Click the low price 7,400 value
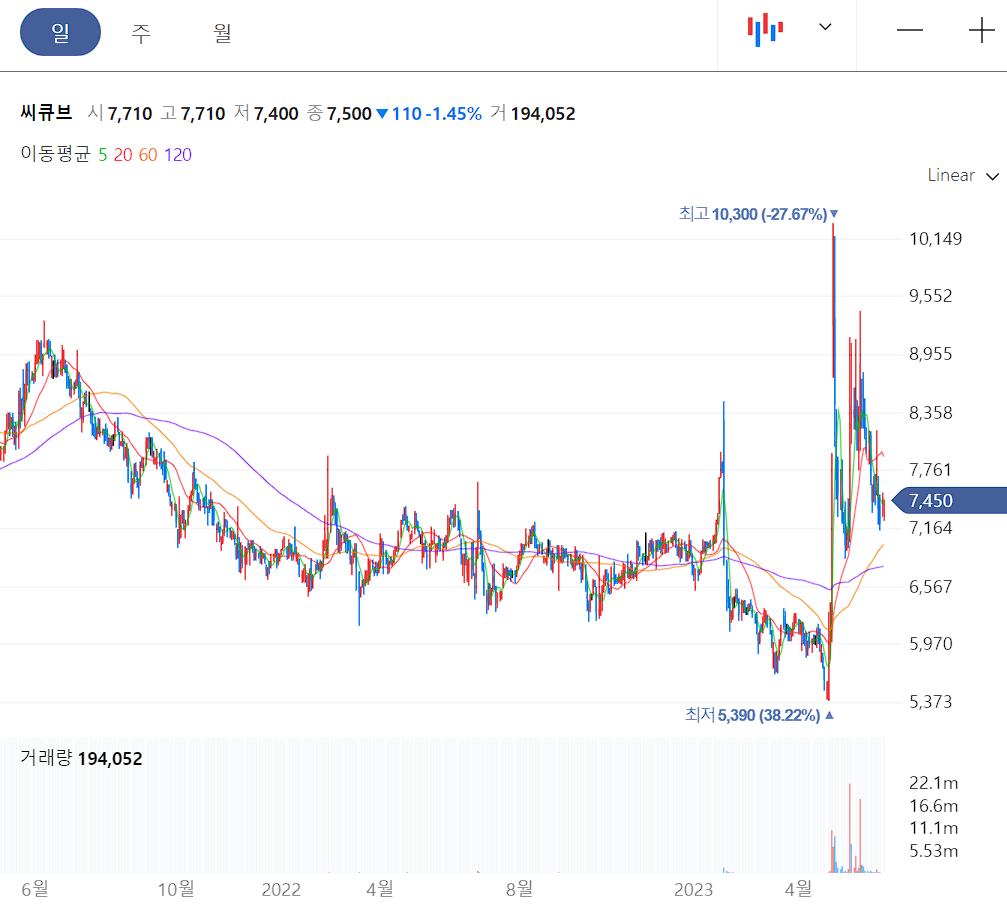 [276, 114]
